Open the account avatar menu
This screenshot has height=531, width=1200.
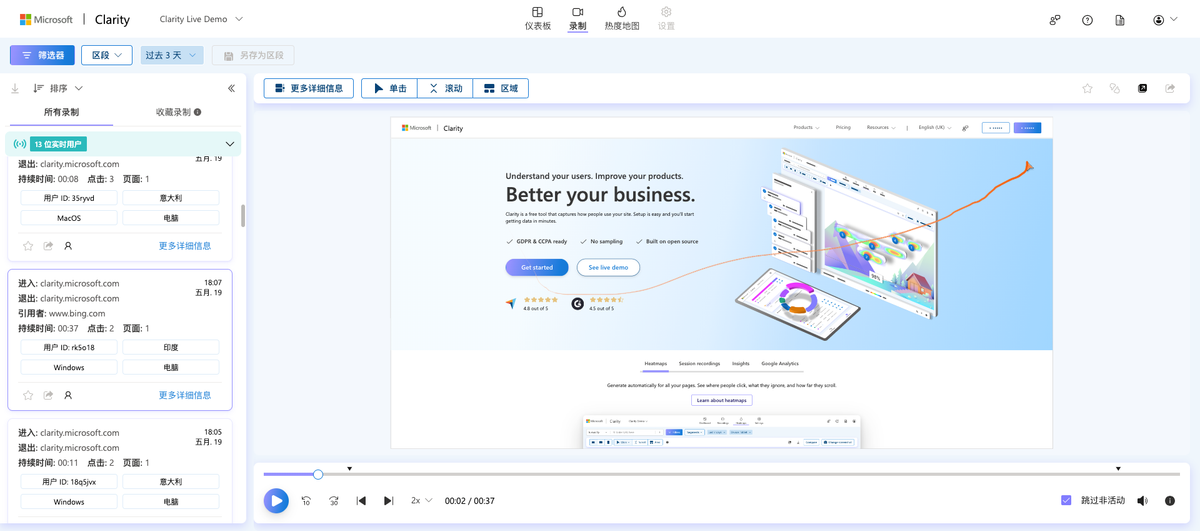pos(1164,19)
